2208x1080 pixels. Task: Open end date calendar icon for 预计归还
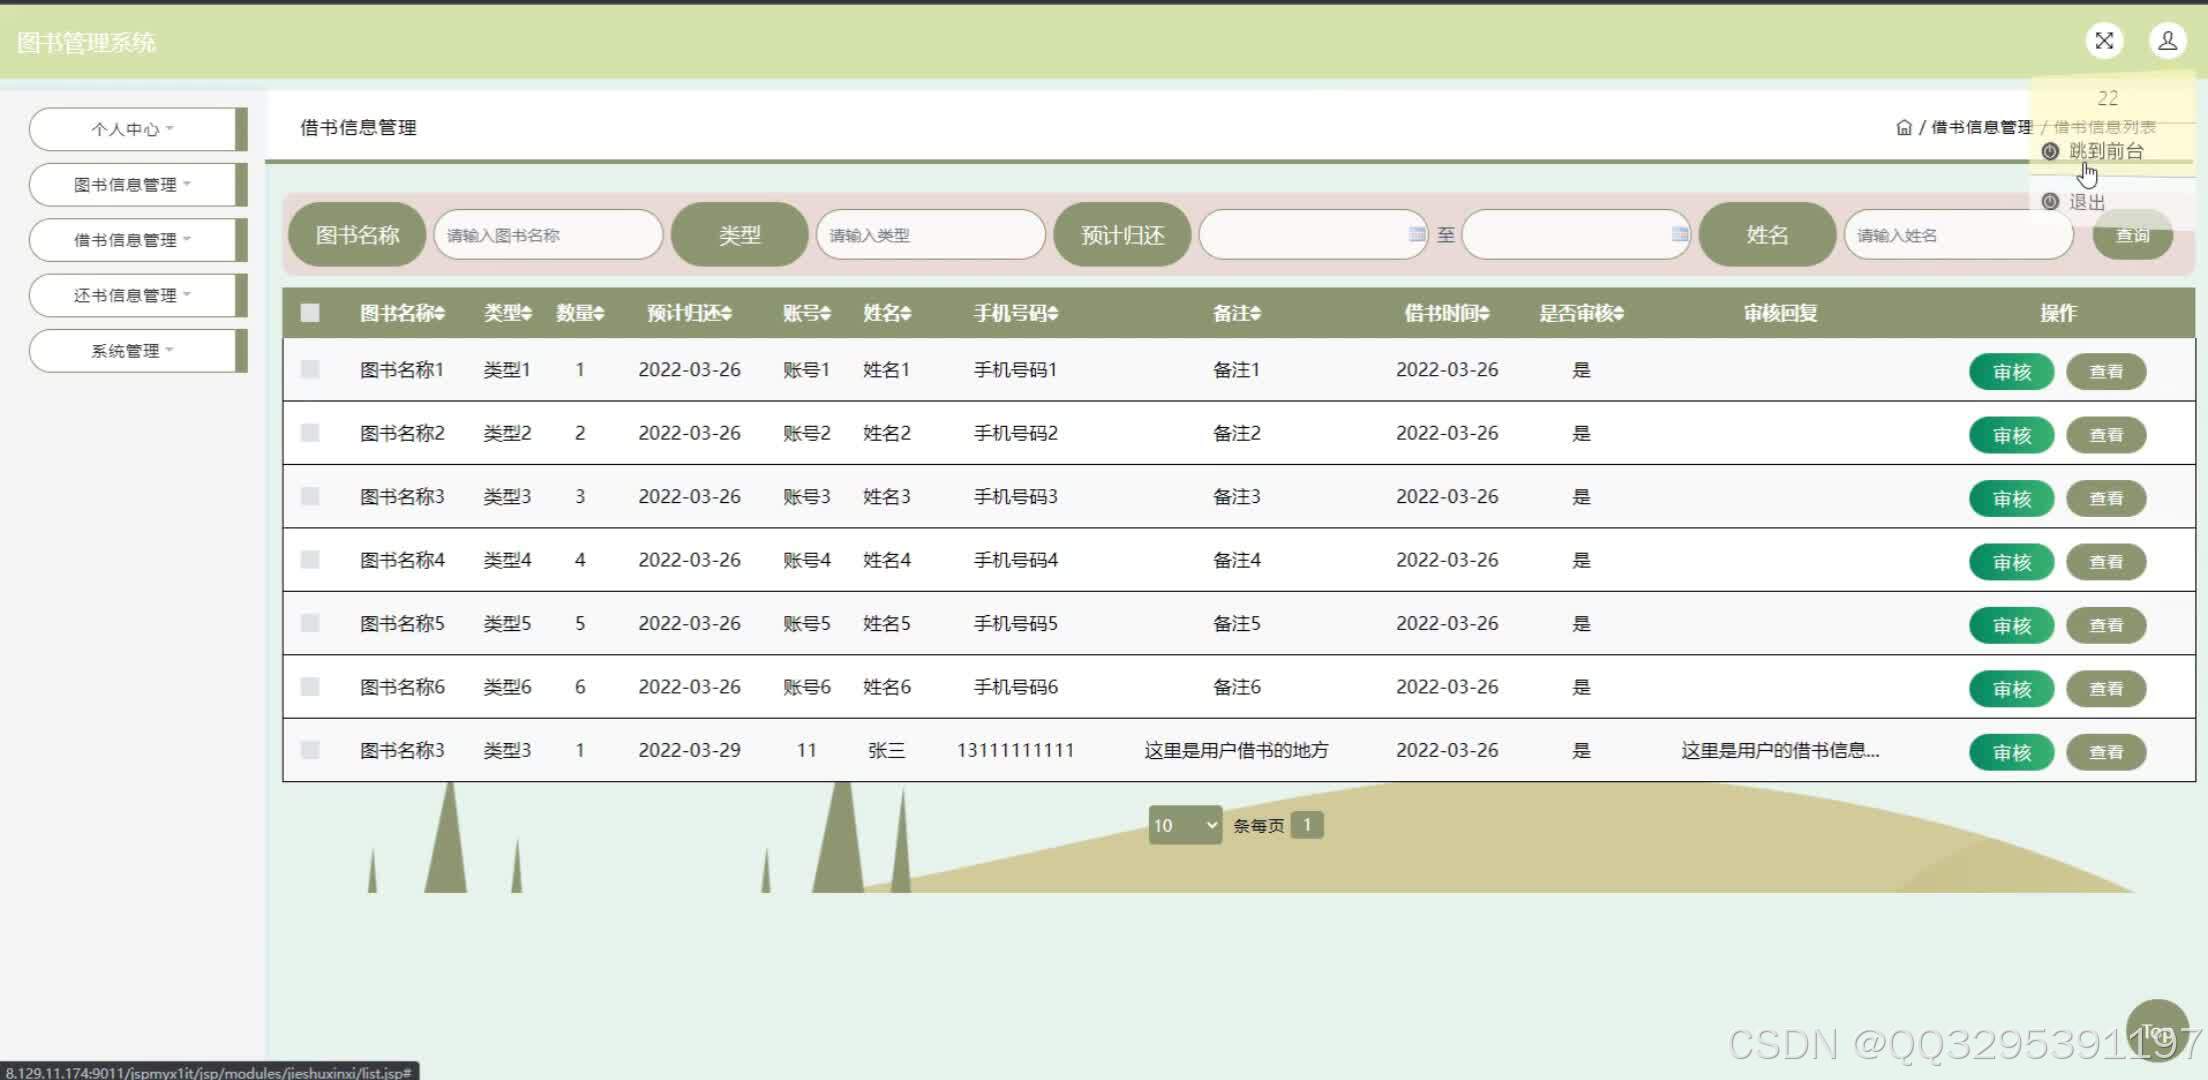coord(1679,234)
